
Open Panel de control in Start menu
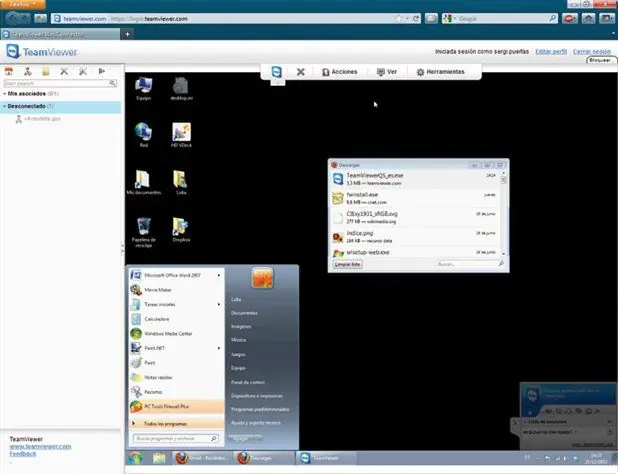(248, 382)
